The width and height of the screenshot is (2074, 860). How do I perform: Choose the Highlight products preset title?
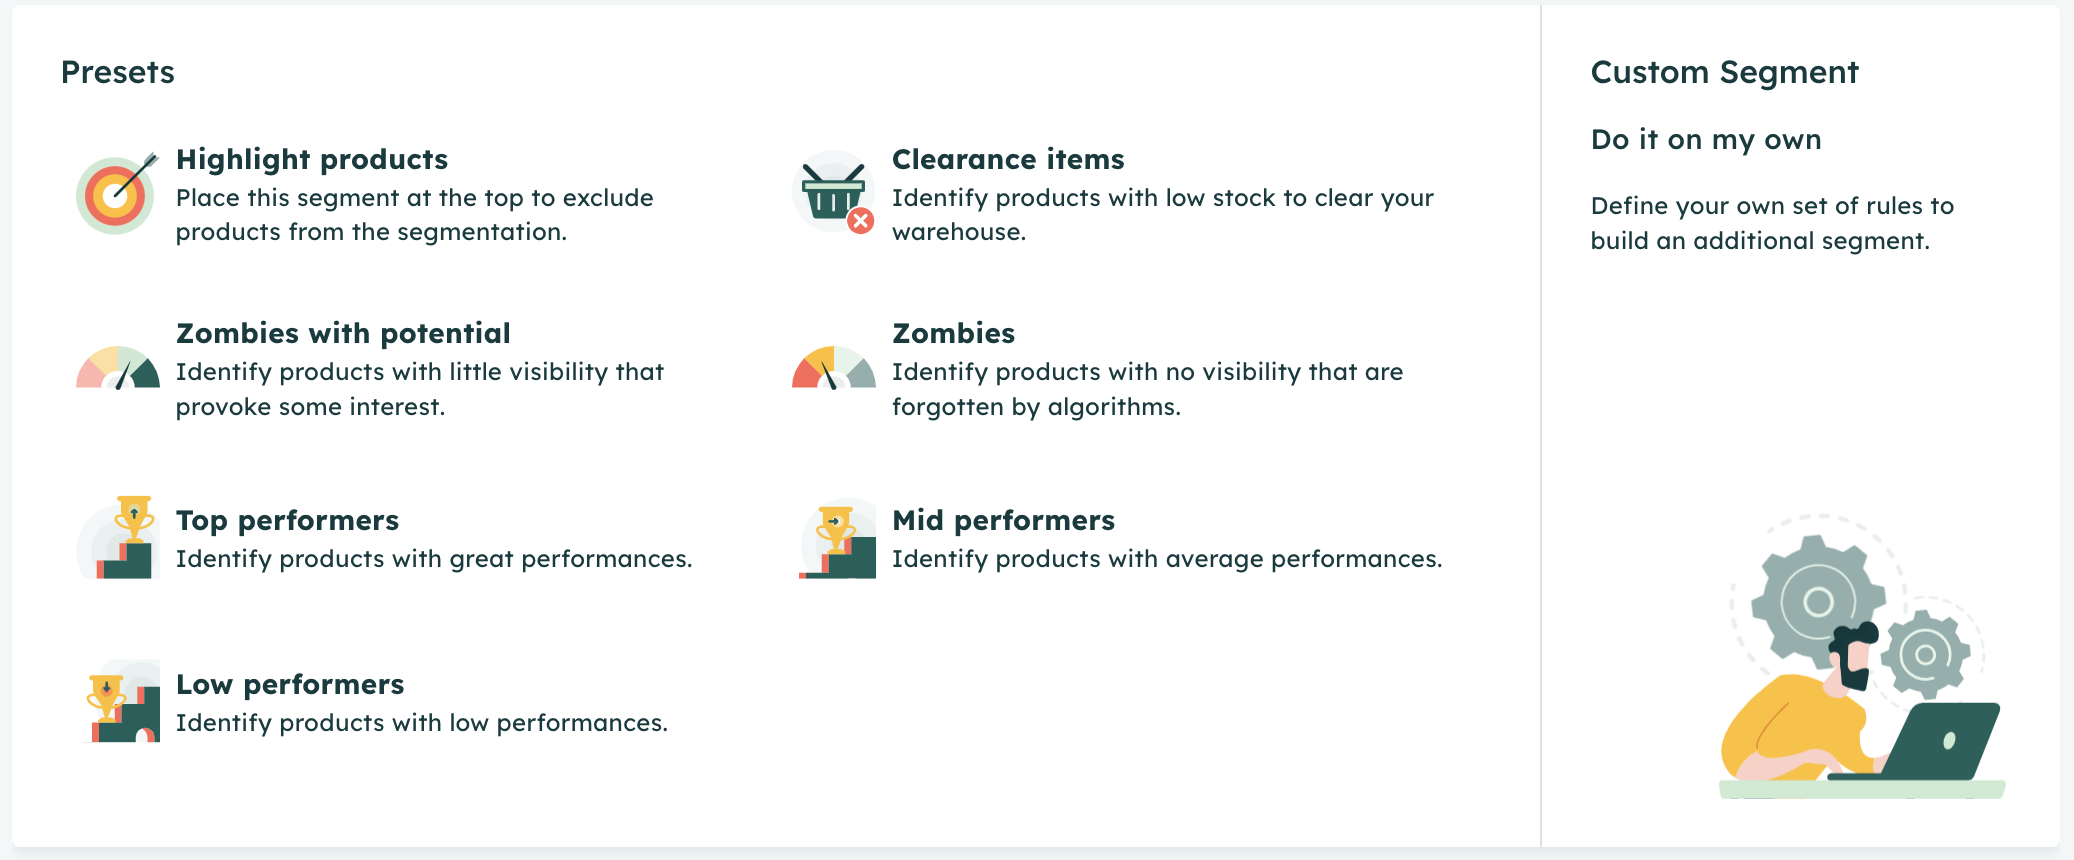pyautogui.click(x=312, y=159)
